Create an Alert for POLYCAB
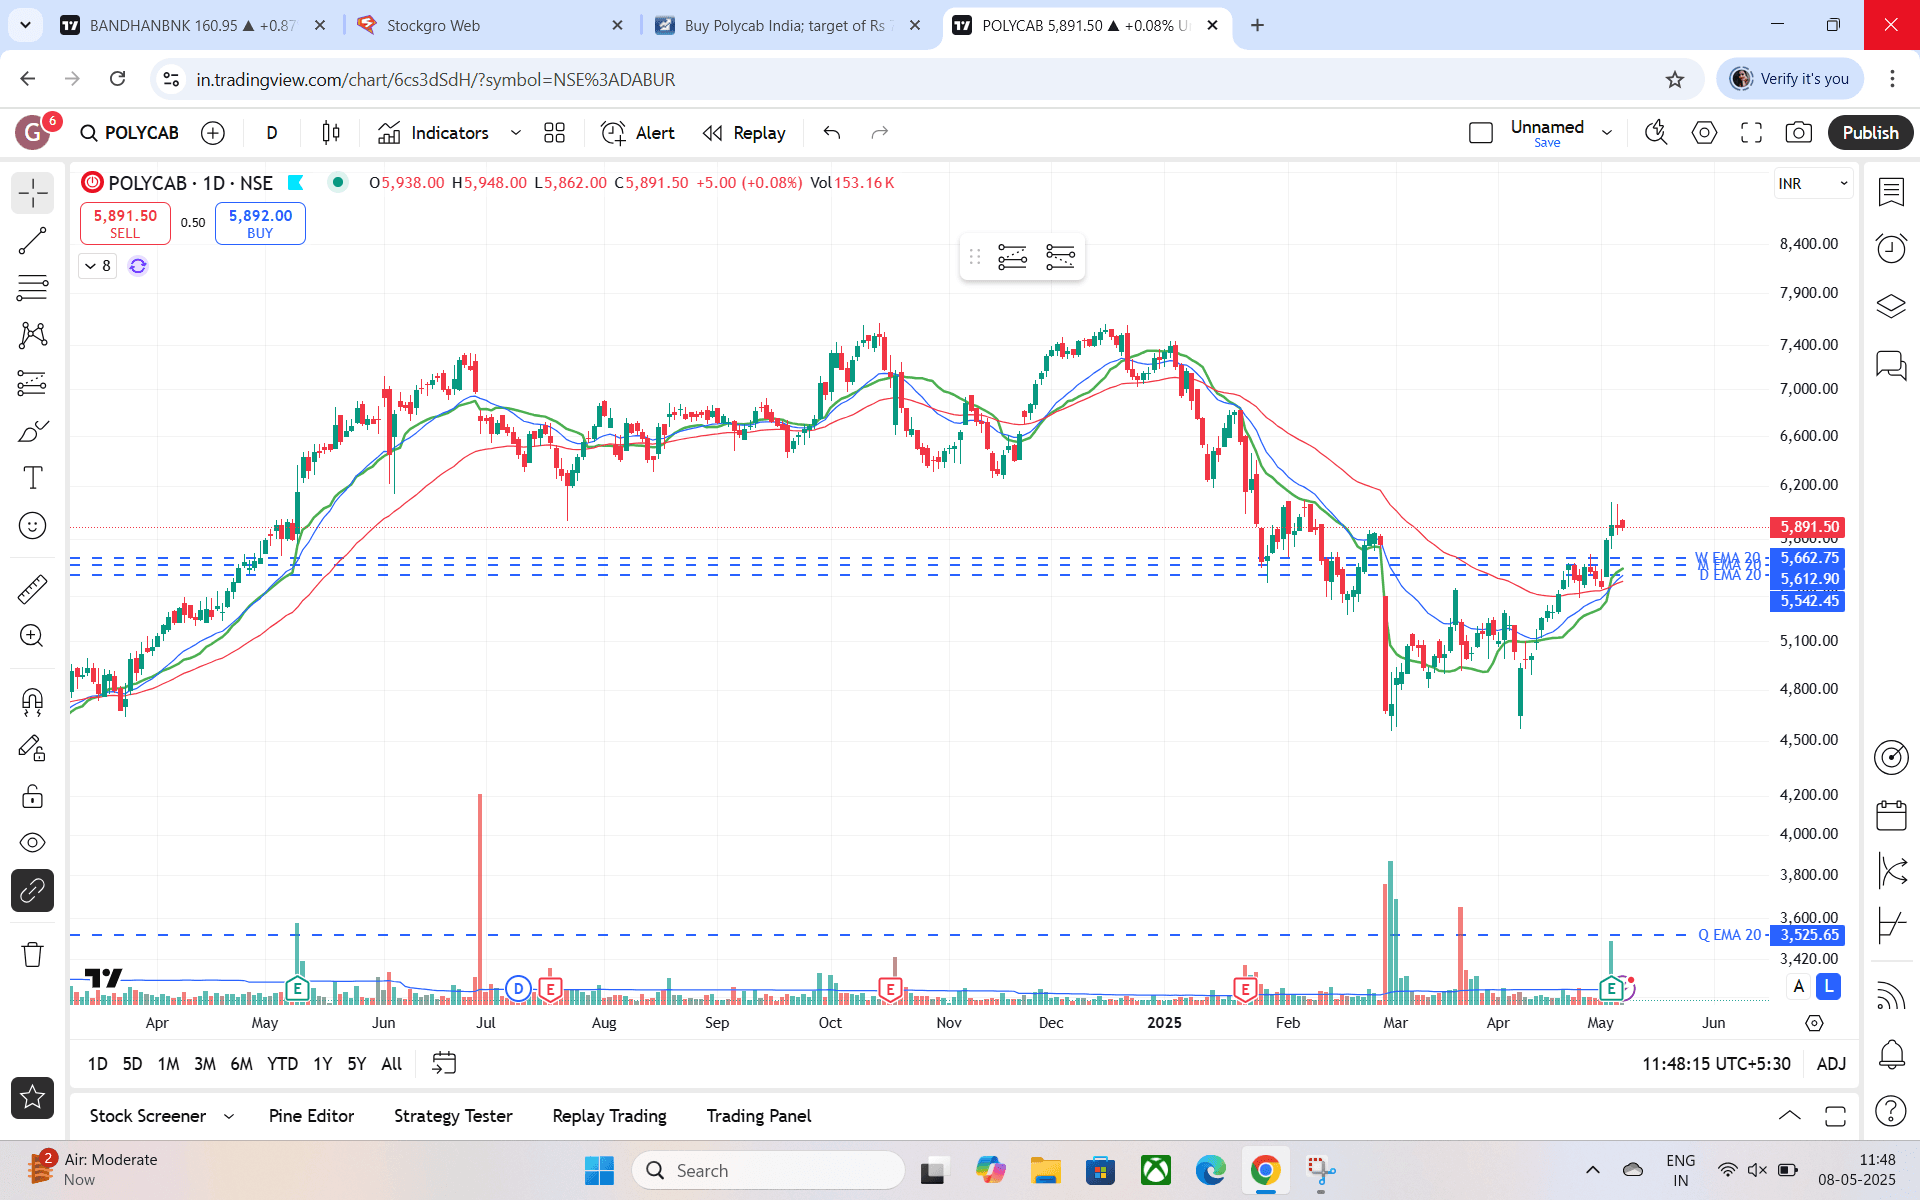Image resolution: width=1920 pixels, height=1200 pixels. (x=638, y=133)
